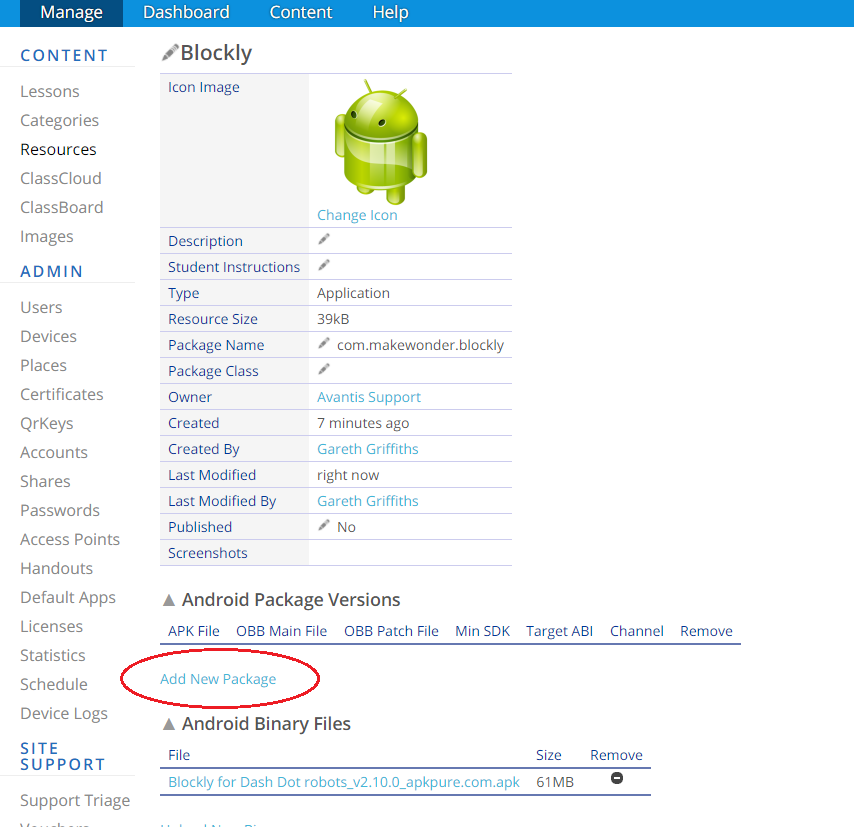Open Devices admin page
854x827 pixels.
point(48,337)
